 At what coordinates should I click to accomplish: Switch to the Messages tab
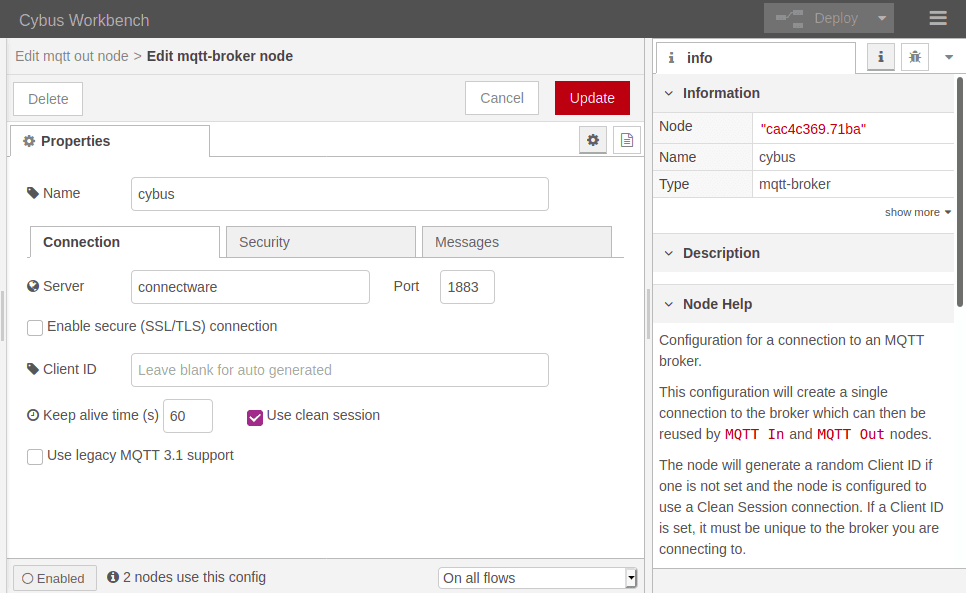[516, 242]
